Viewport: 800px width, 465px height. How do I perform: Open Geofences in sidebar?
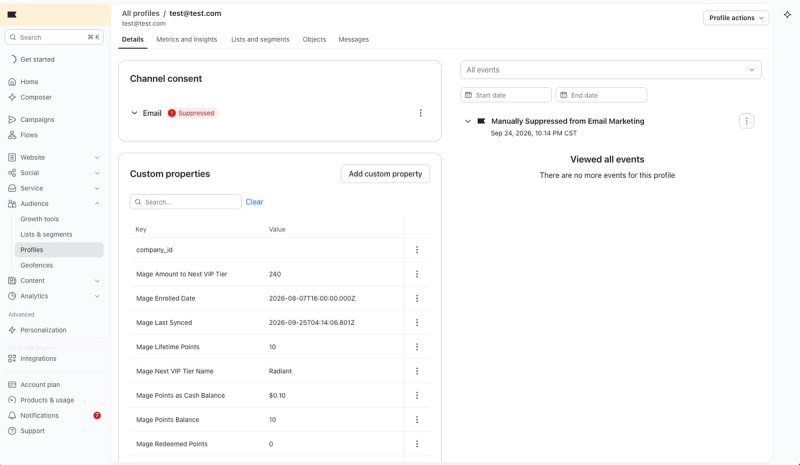tap(37, 265)
